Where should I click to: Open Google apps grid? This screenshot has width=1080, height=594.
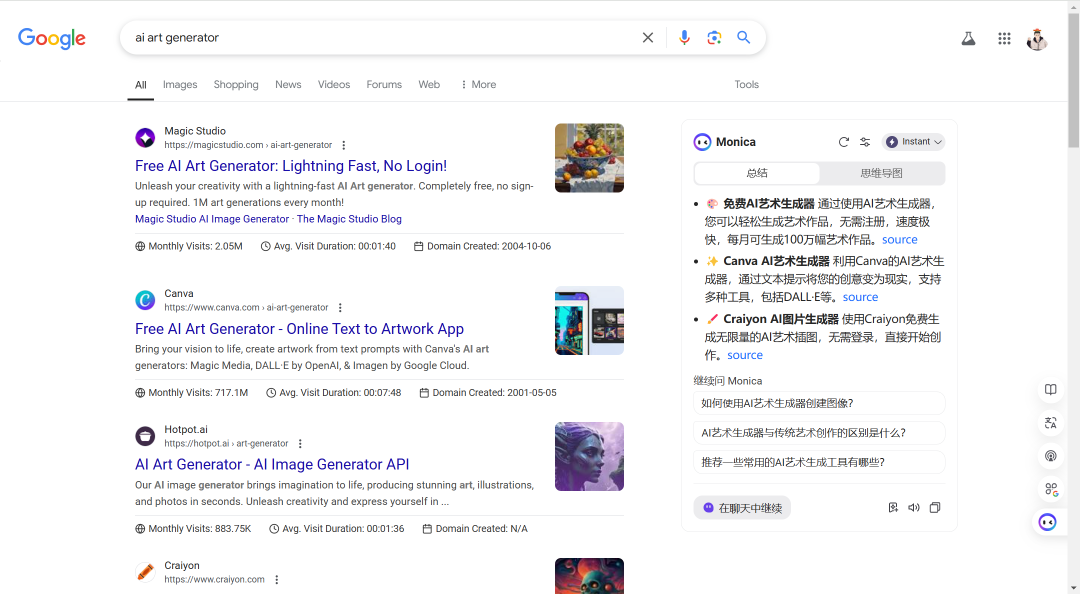1004,39
